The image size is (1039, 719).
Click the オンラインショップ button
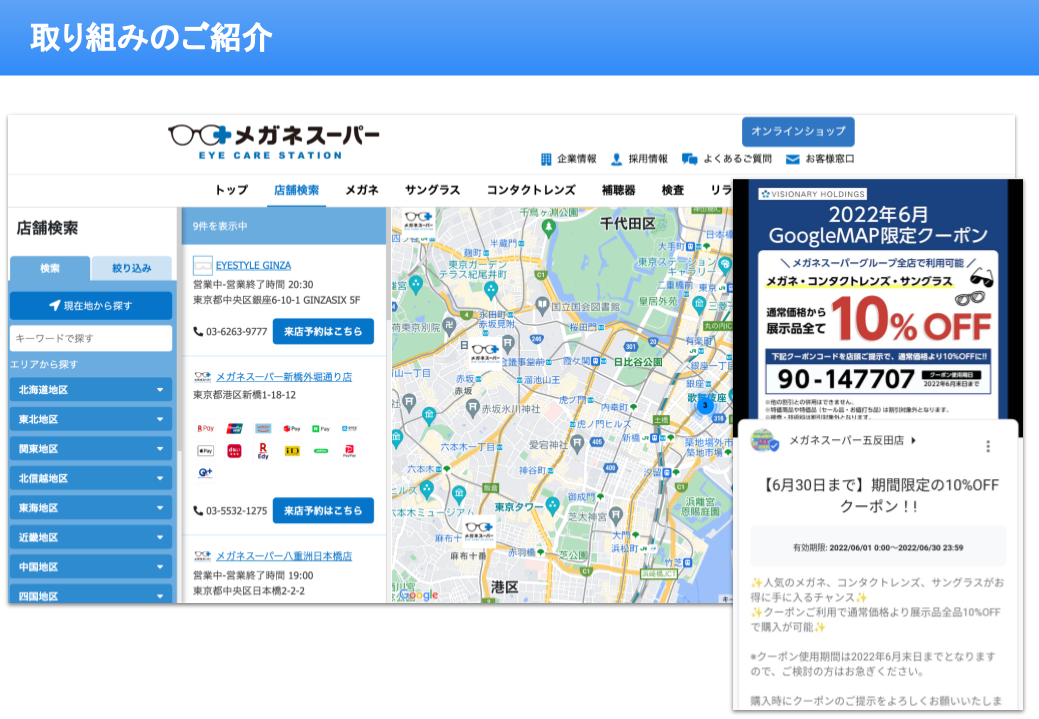coord(798,131)
